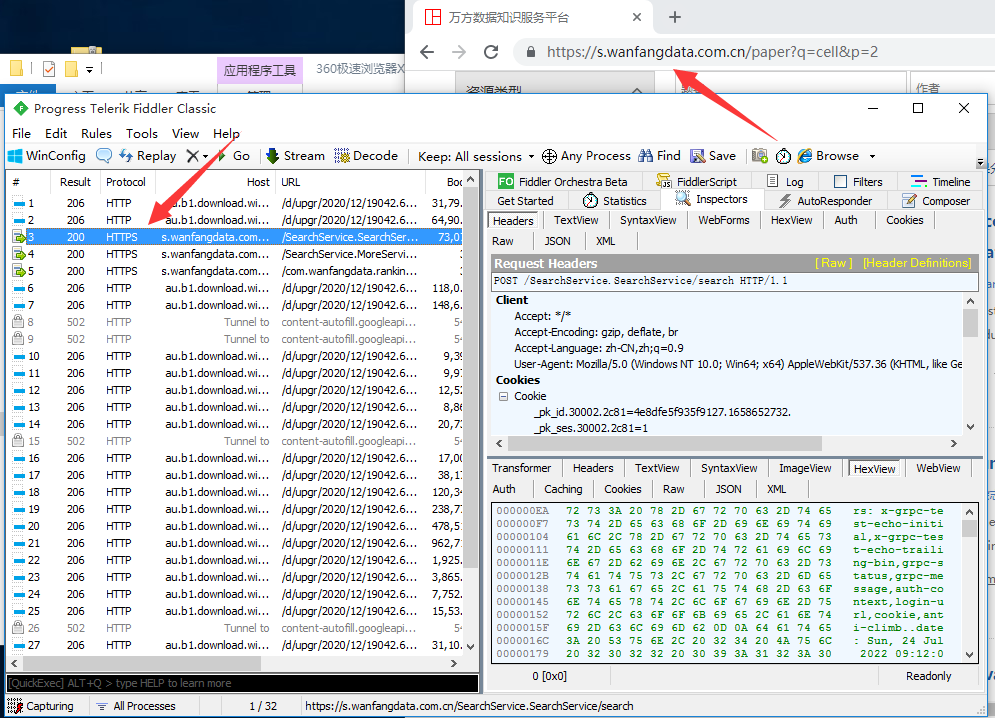
Task: Click All Processes filter in status bar
Action: point(136,706)
